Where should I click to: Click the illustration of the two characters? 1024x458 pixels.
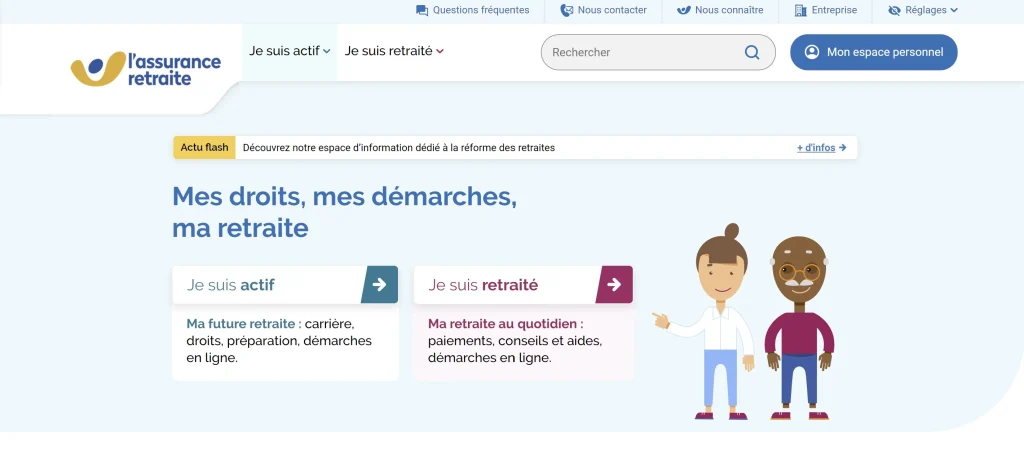point(743,321)
